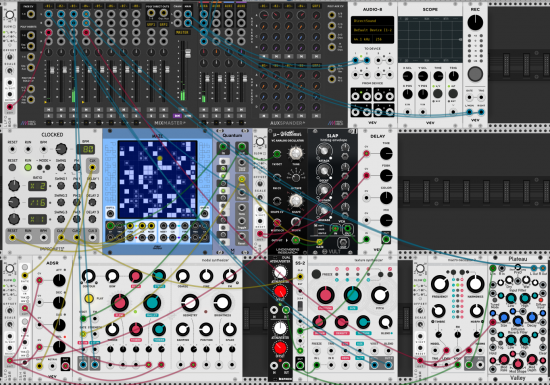
Task: Adjust the REL knob on ADSR module
Action: pyautogui.click(x=59, y=347)
